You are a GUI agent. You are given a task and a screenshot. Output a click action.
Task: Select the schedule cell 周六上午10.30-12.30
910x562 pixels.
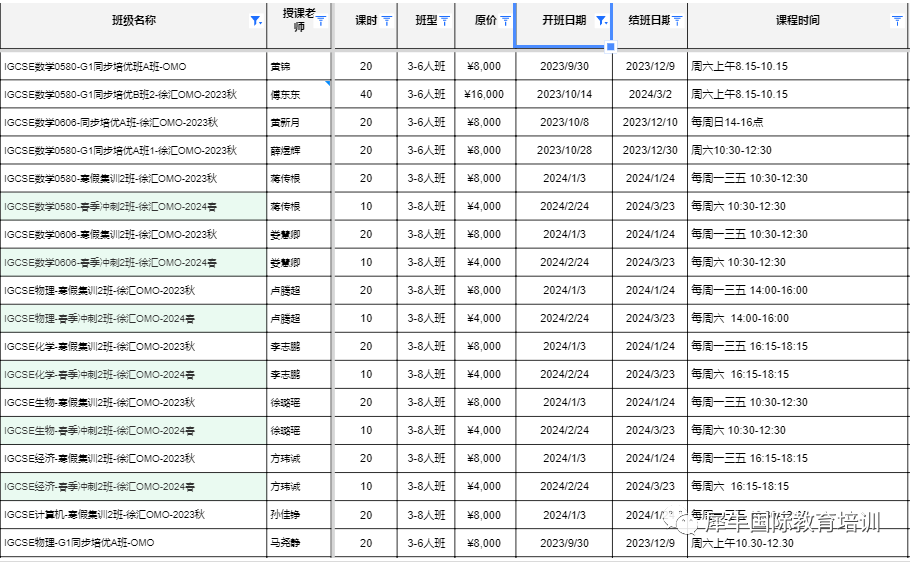coord(799,542)
